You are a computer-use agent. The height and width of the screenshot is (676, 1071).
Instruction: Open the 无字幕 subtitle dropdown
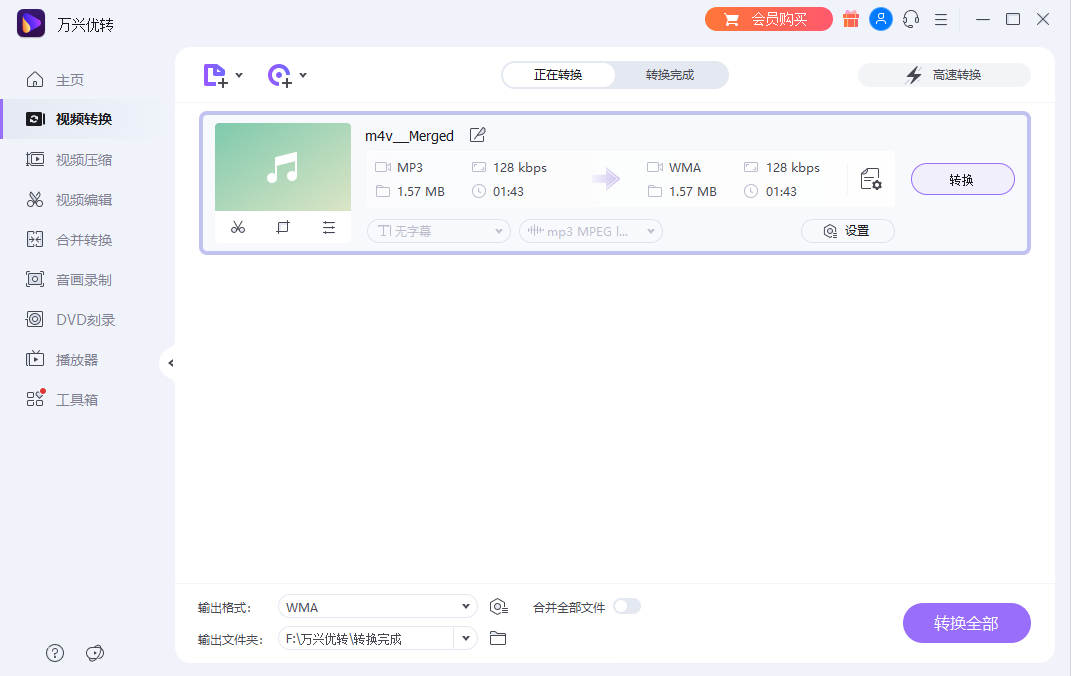pos(439,231)
